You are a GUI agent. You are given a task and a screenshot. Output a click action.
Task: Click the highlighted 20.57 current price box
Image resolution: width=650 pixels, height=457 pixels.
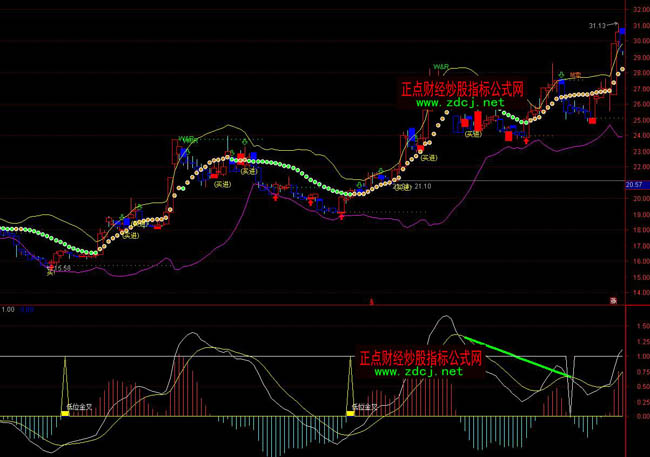633,185
